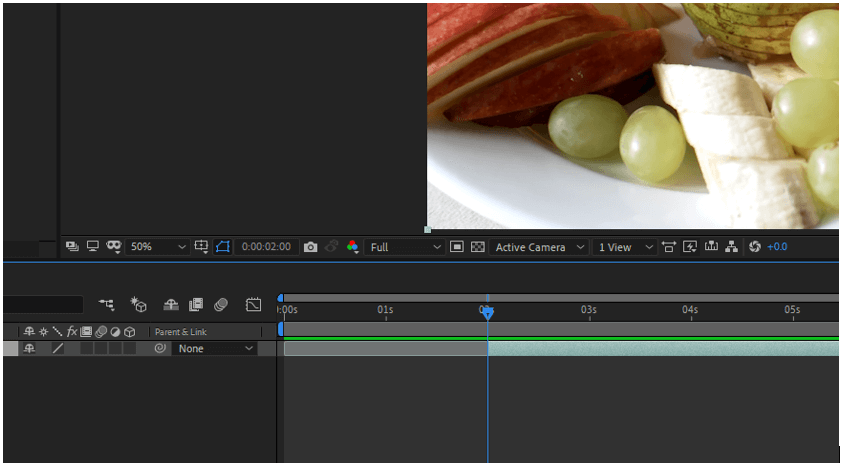Image resolution: width=841 pixels, height=467 pixels.
Task: Click the Timeline button in viewer toolbar
Action: tap(711, 247)
